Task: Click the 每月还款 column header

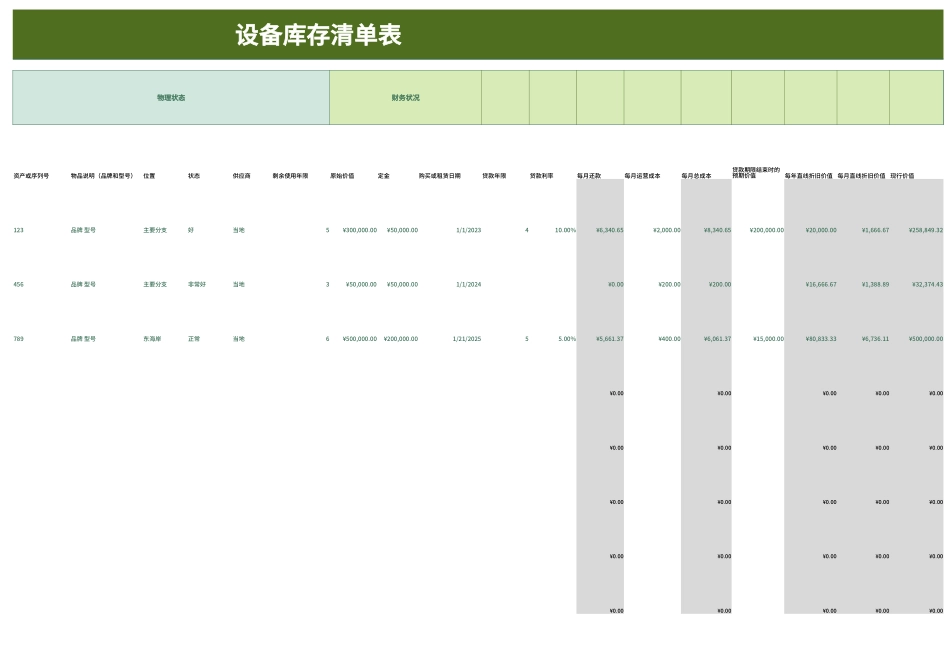Action: coord(589,176)
